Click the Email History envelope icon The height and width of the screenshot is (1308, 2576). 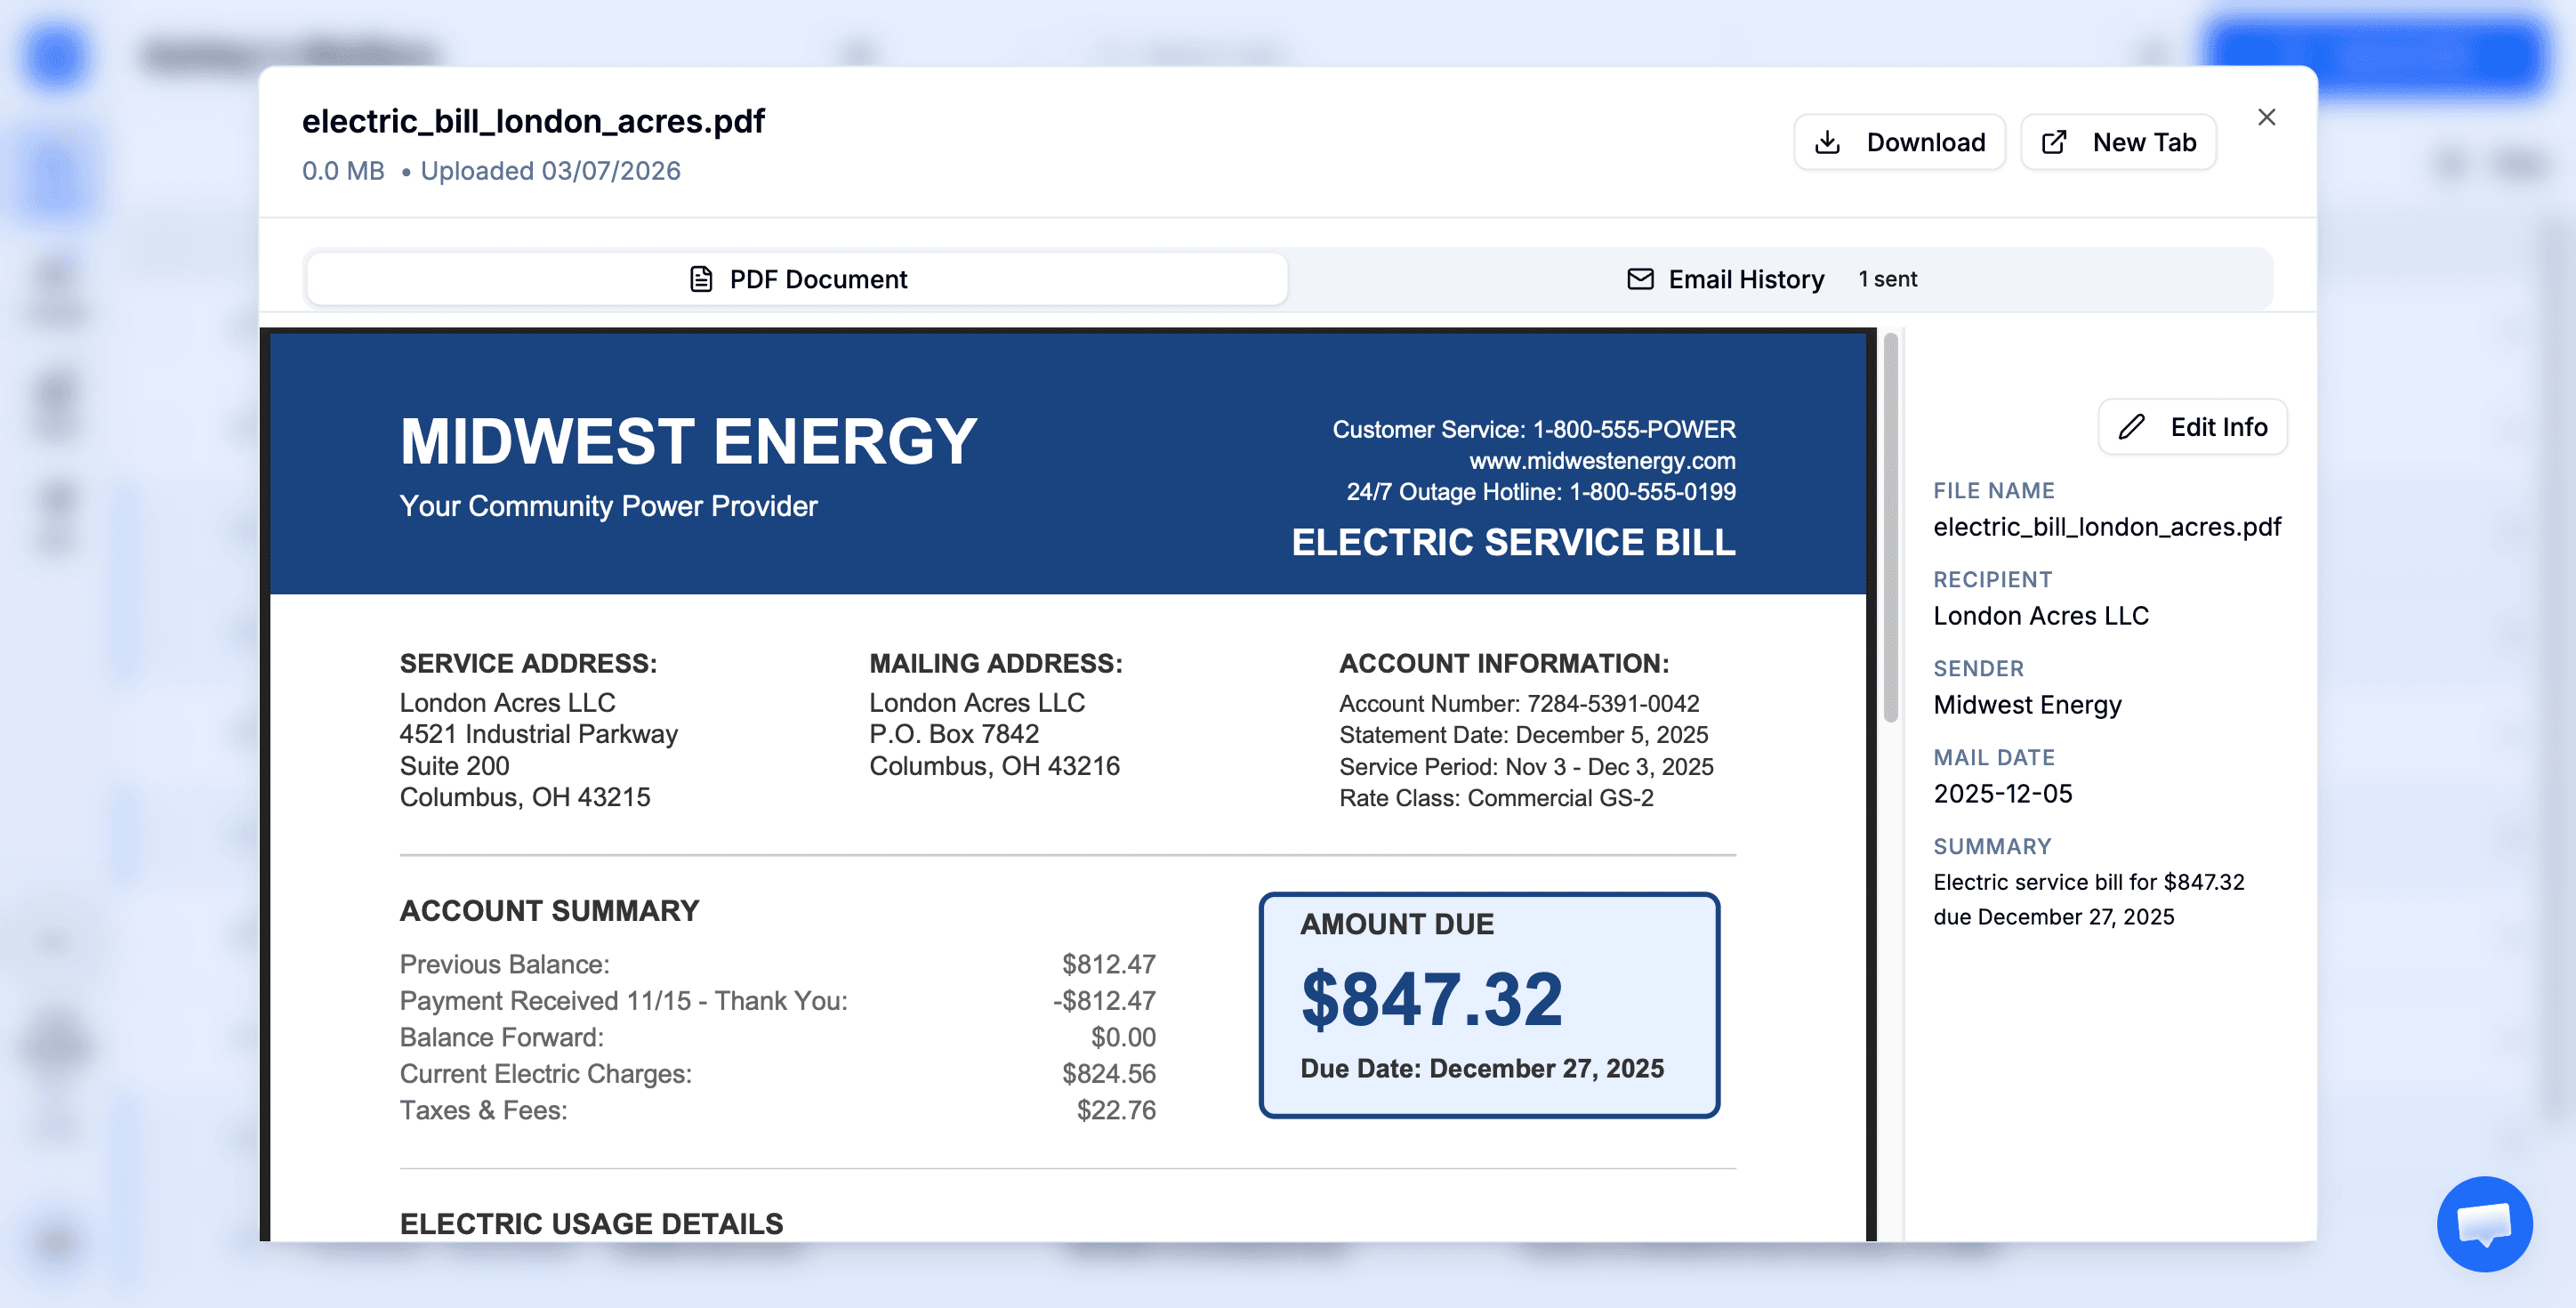click(x=1640, y=279)
